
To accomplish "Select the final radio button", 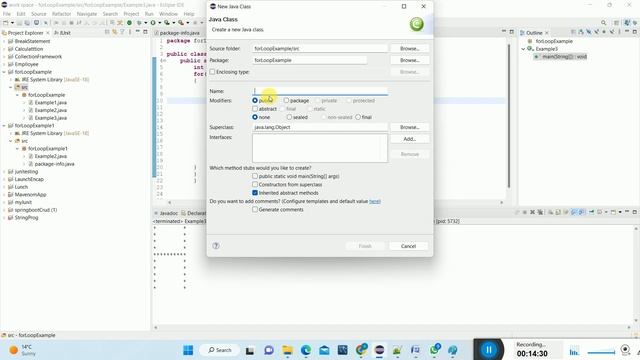I will [358, 117].
